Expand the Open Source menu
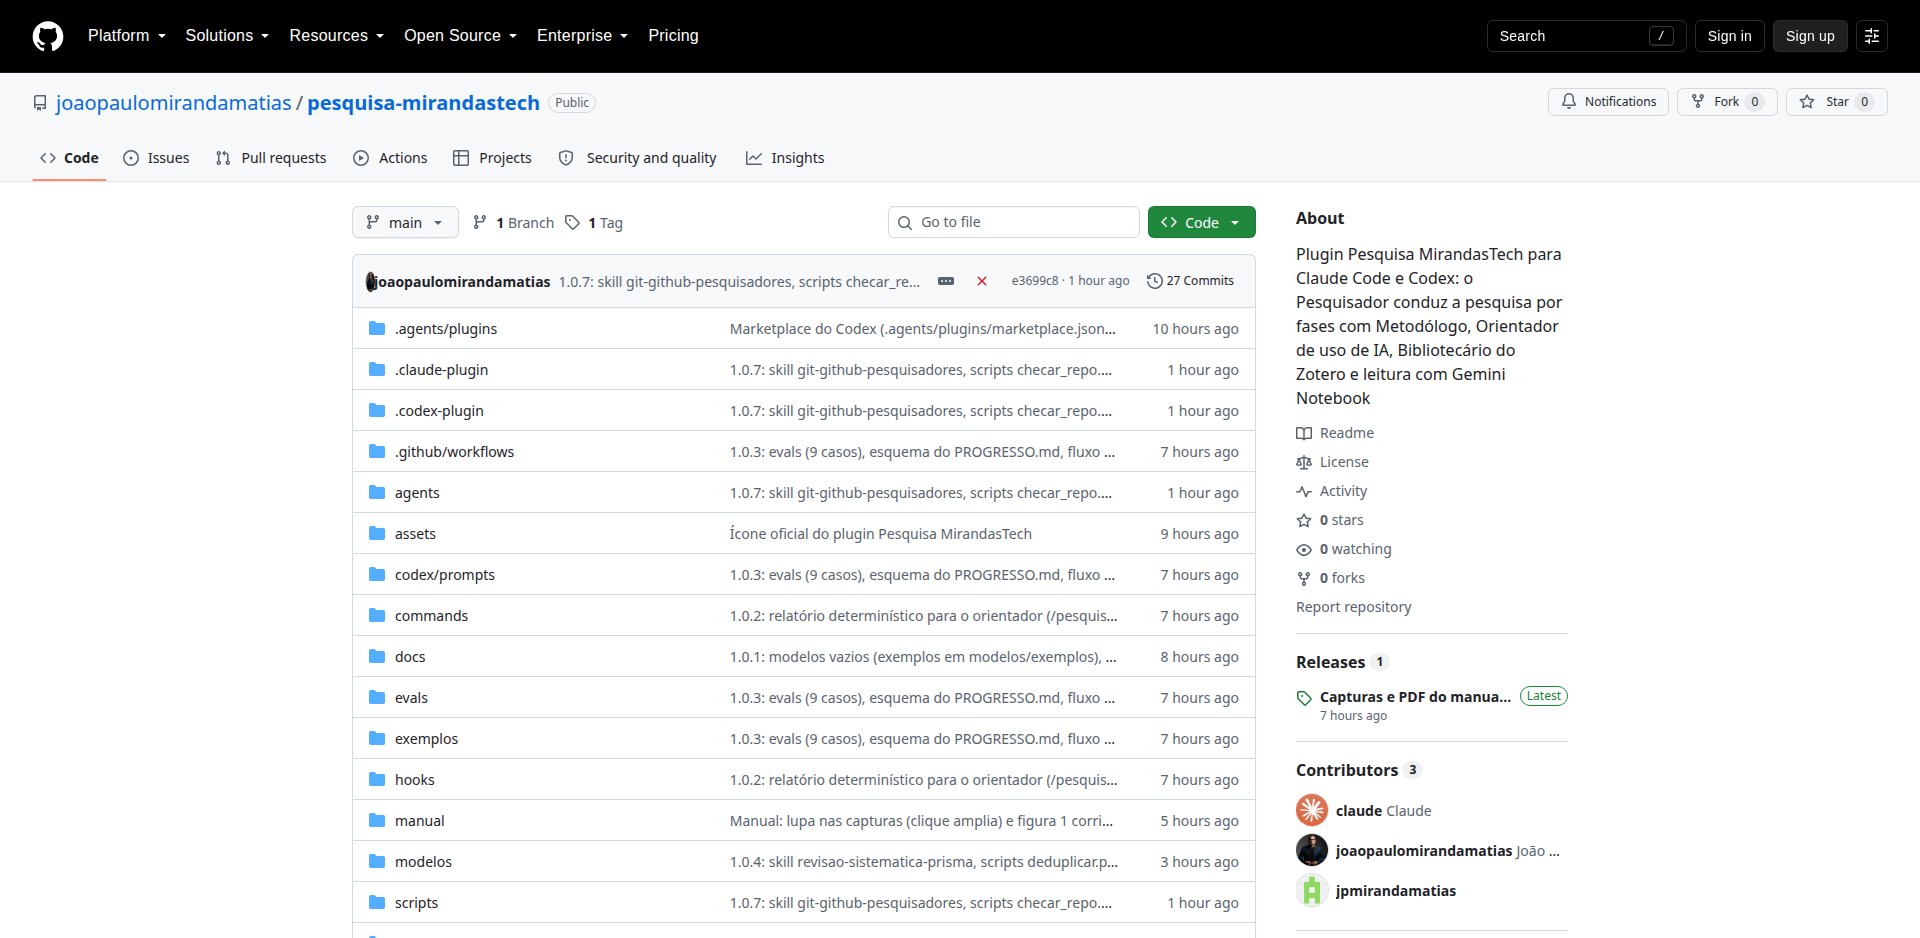The image size is (1920, 938). pos(461,35)
